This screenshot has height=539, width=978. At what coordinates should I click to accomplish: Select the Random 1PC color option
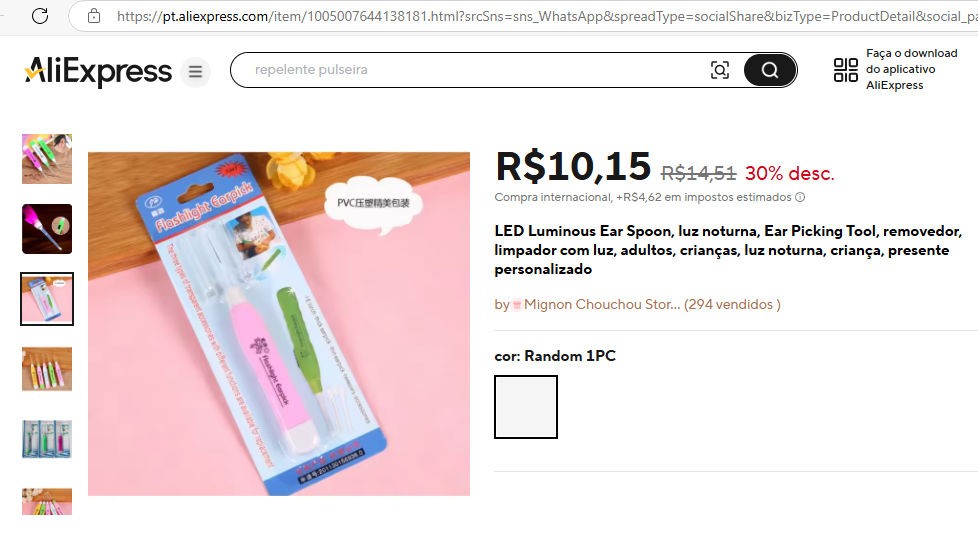526,407
